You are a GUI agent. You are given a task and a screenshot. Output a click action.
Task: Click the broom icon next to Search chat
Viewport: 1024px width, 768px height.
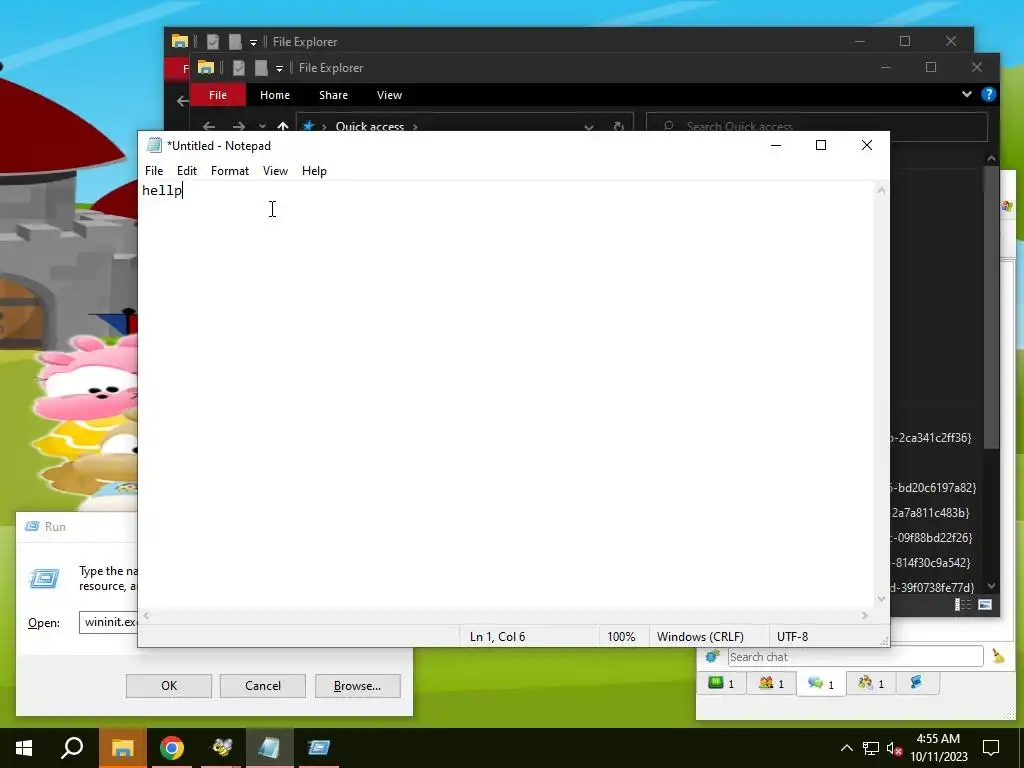[x=998, y=656]
